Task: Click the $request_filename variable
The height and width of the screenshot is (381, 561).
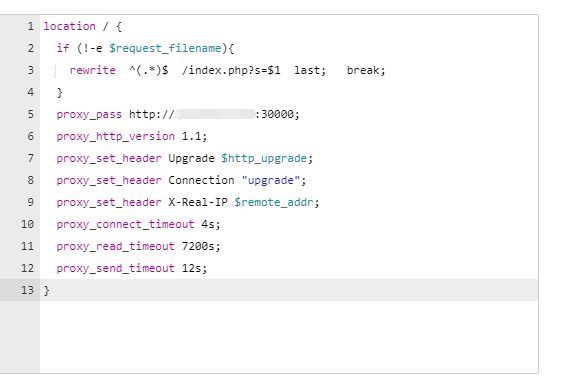Action: (165, 48)
